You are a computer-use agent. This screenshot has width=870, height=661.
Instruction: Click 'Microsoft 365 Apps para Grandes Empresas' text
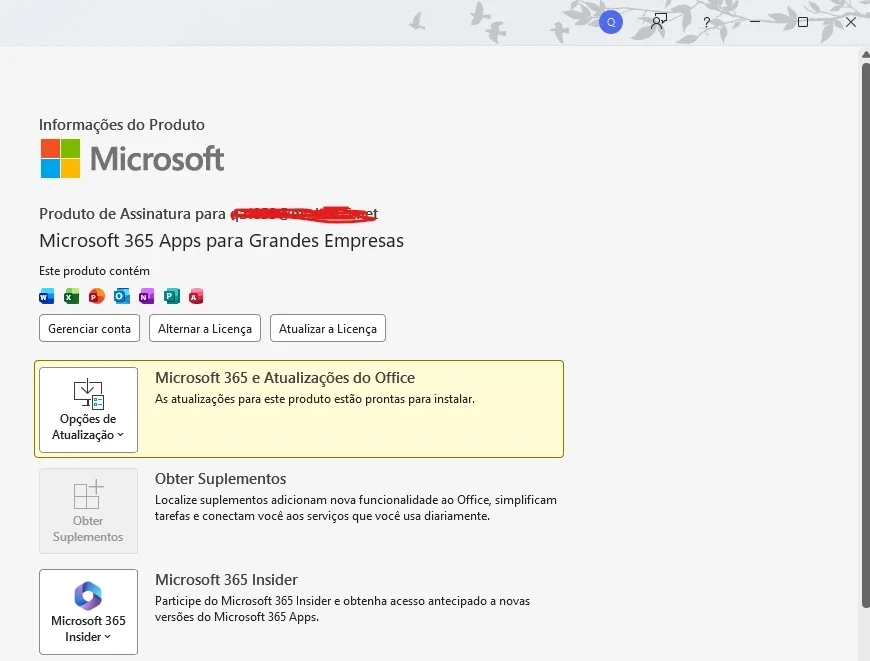tap(221, 241)
